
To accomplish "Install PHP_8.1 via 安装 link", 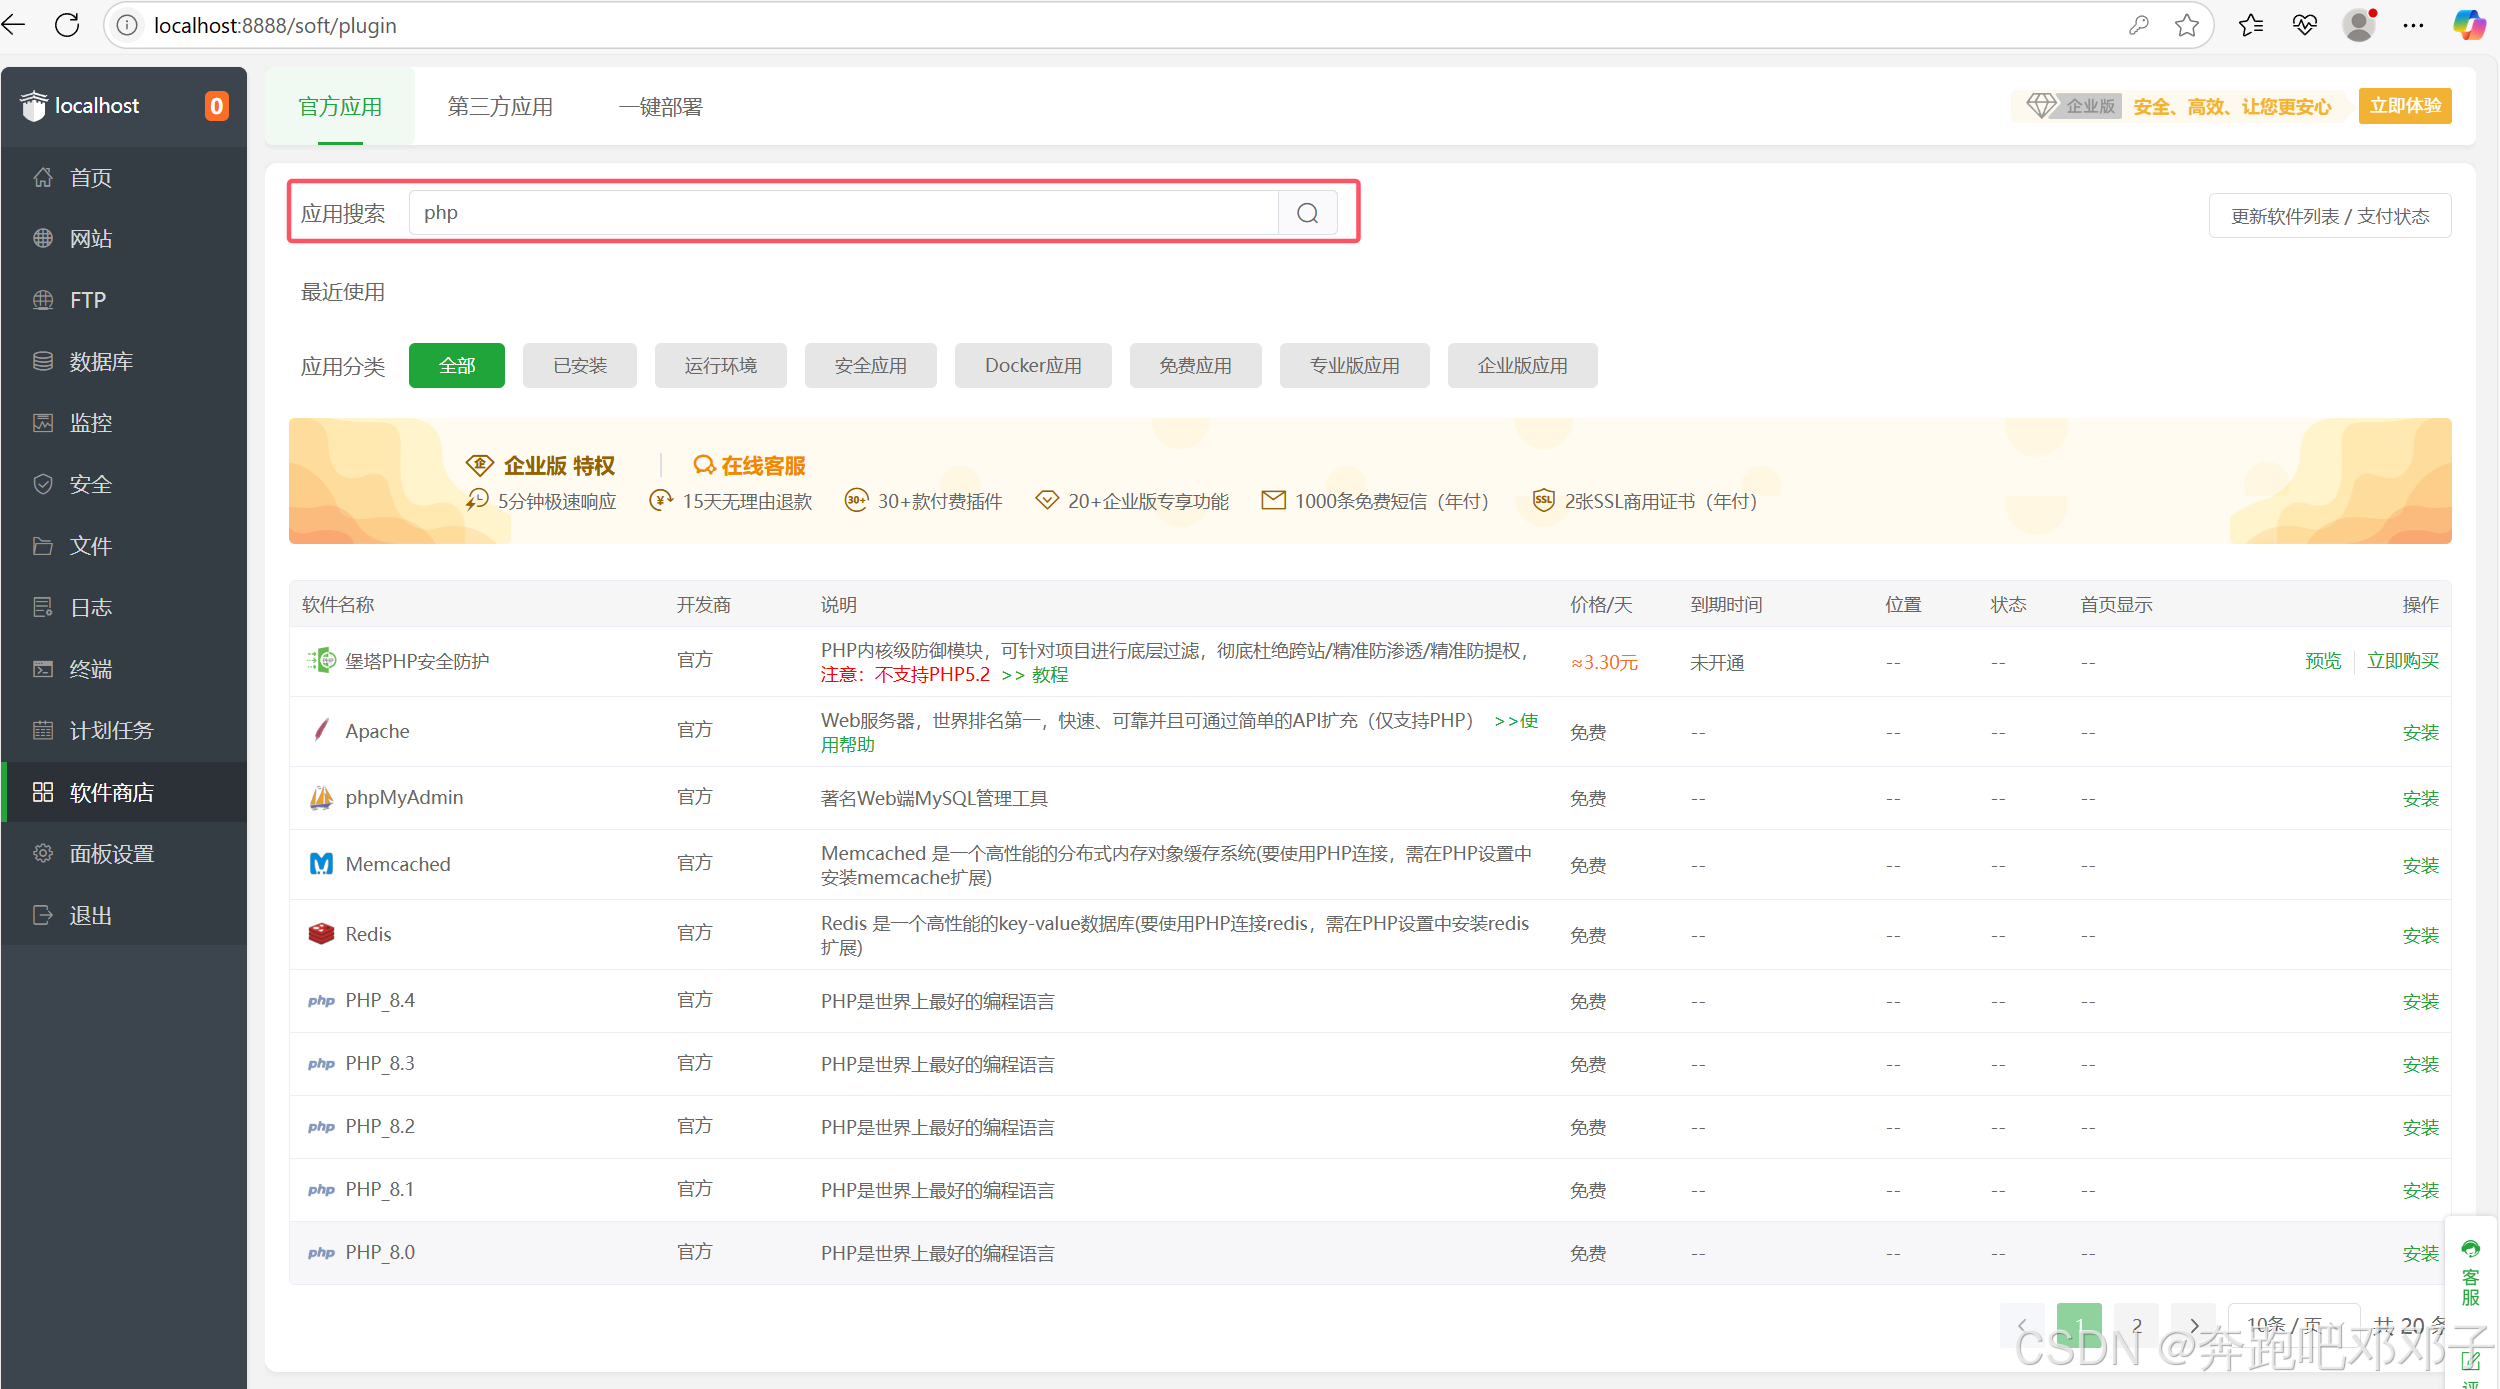I will click(x=2421, y=1190).
